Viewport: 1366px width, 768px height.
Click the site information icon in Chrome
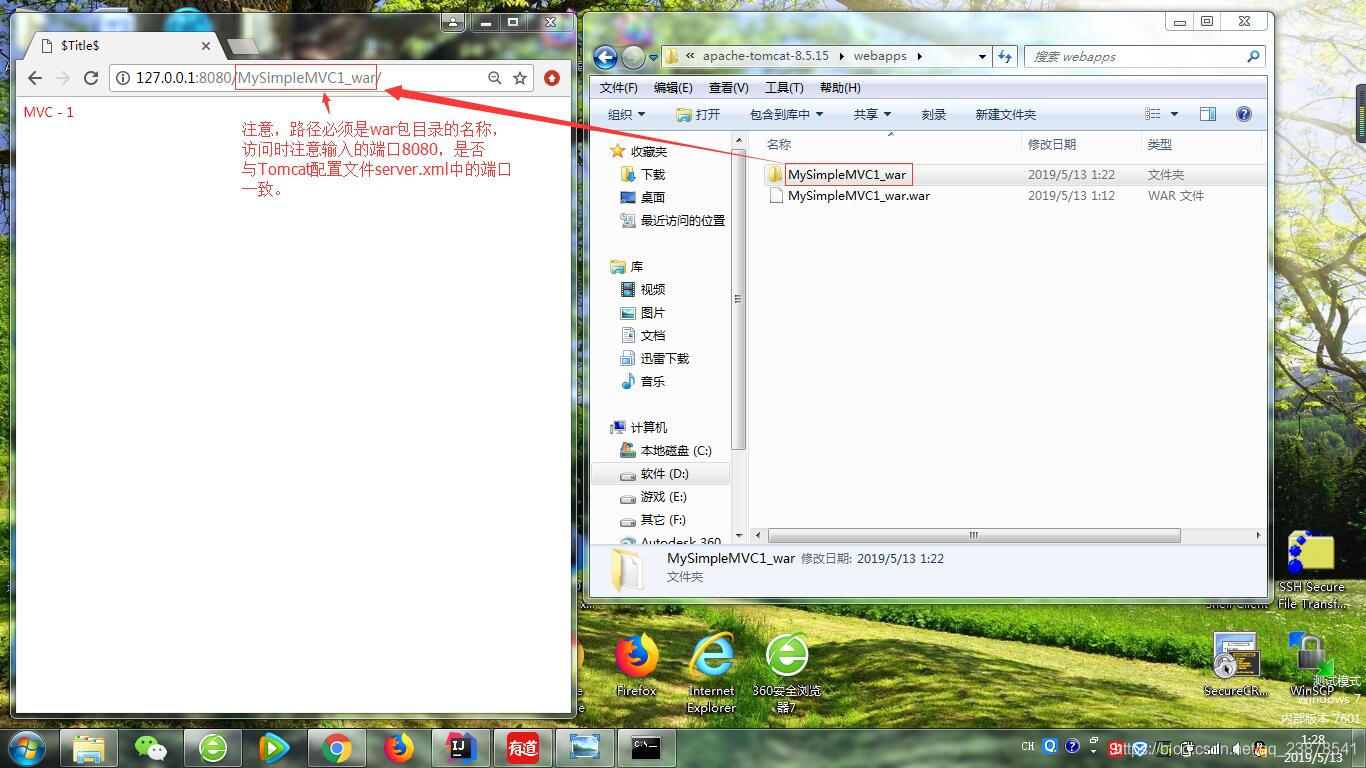[123, 78]
